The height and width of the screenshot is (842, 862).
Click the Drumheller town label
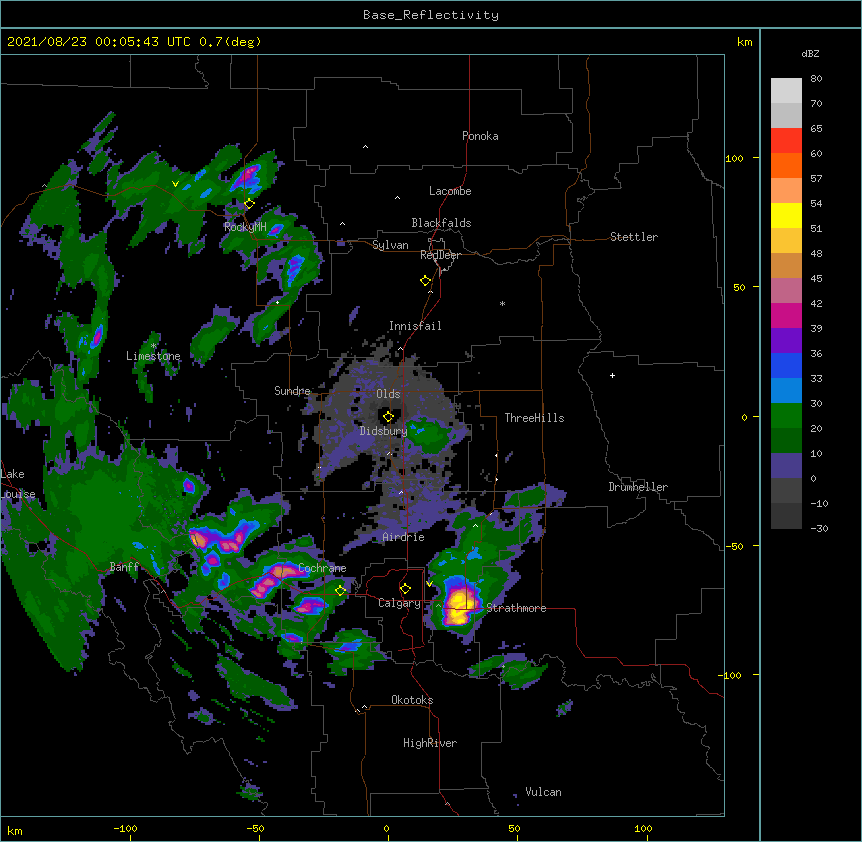[638, 487]
